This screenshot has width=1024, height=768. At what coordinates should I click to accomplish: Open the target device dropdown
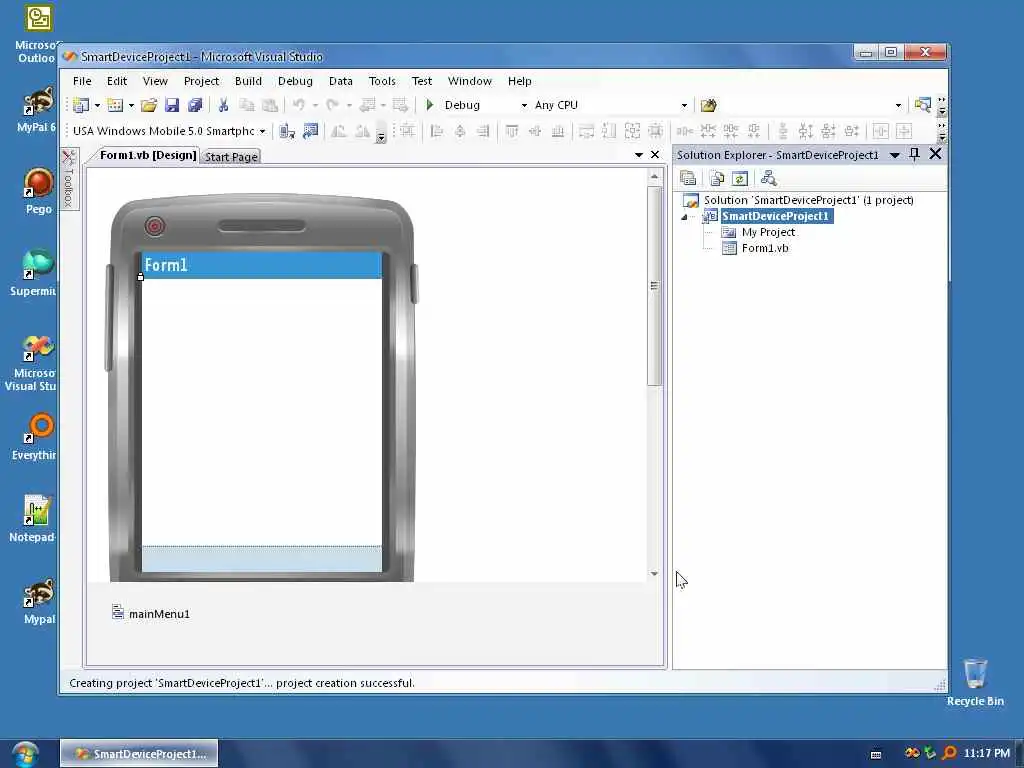click(x=263, y=131)
